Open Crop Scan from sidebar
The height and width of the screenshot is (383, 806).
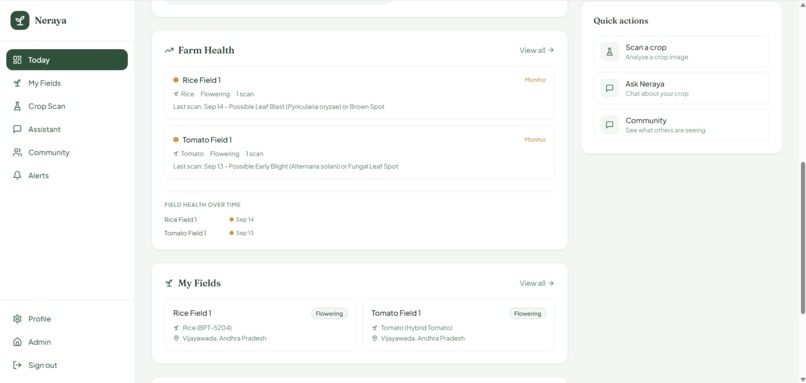click(67, 106)
